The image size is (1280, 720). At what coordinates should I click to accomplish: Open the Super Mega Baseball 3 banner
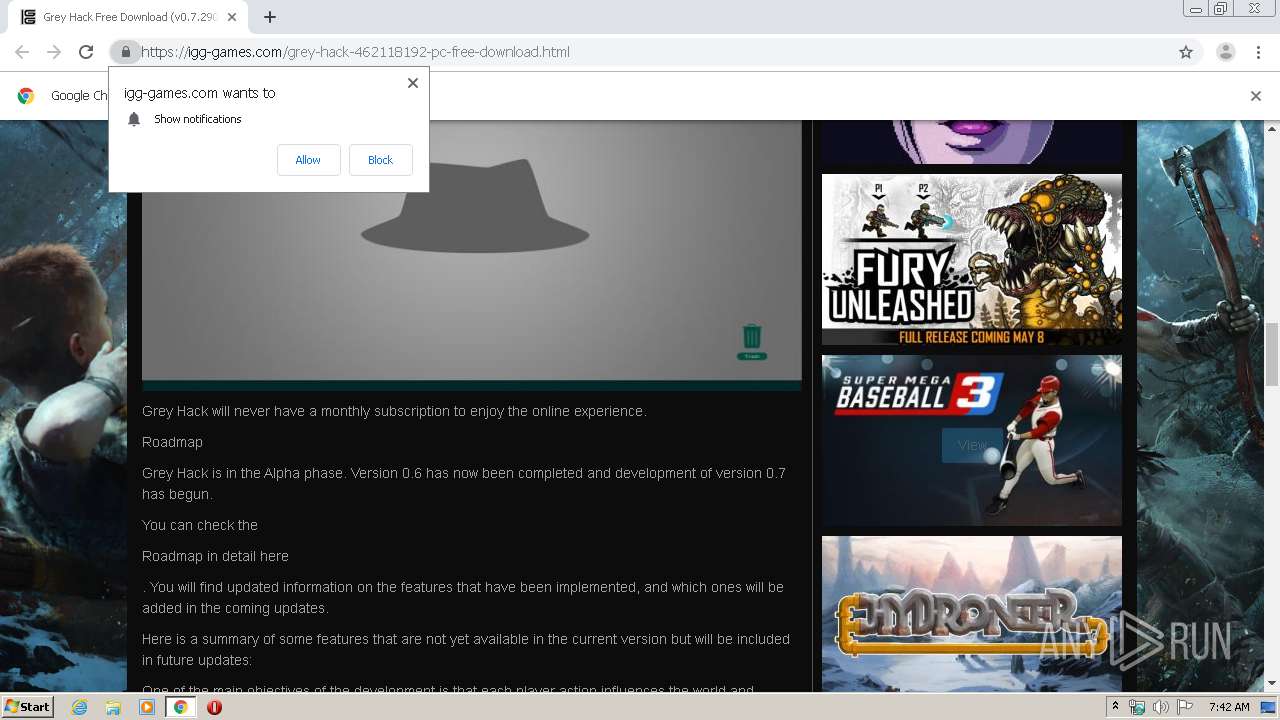pyautogui.click(x=972, y=440)
